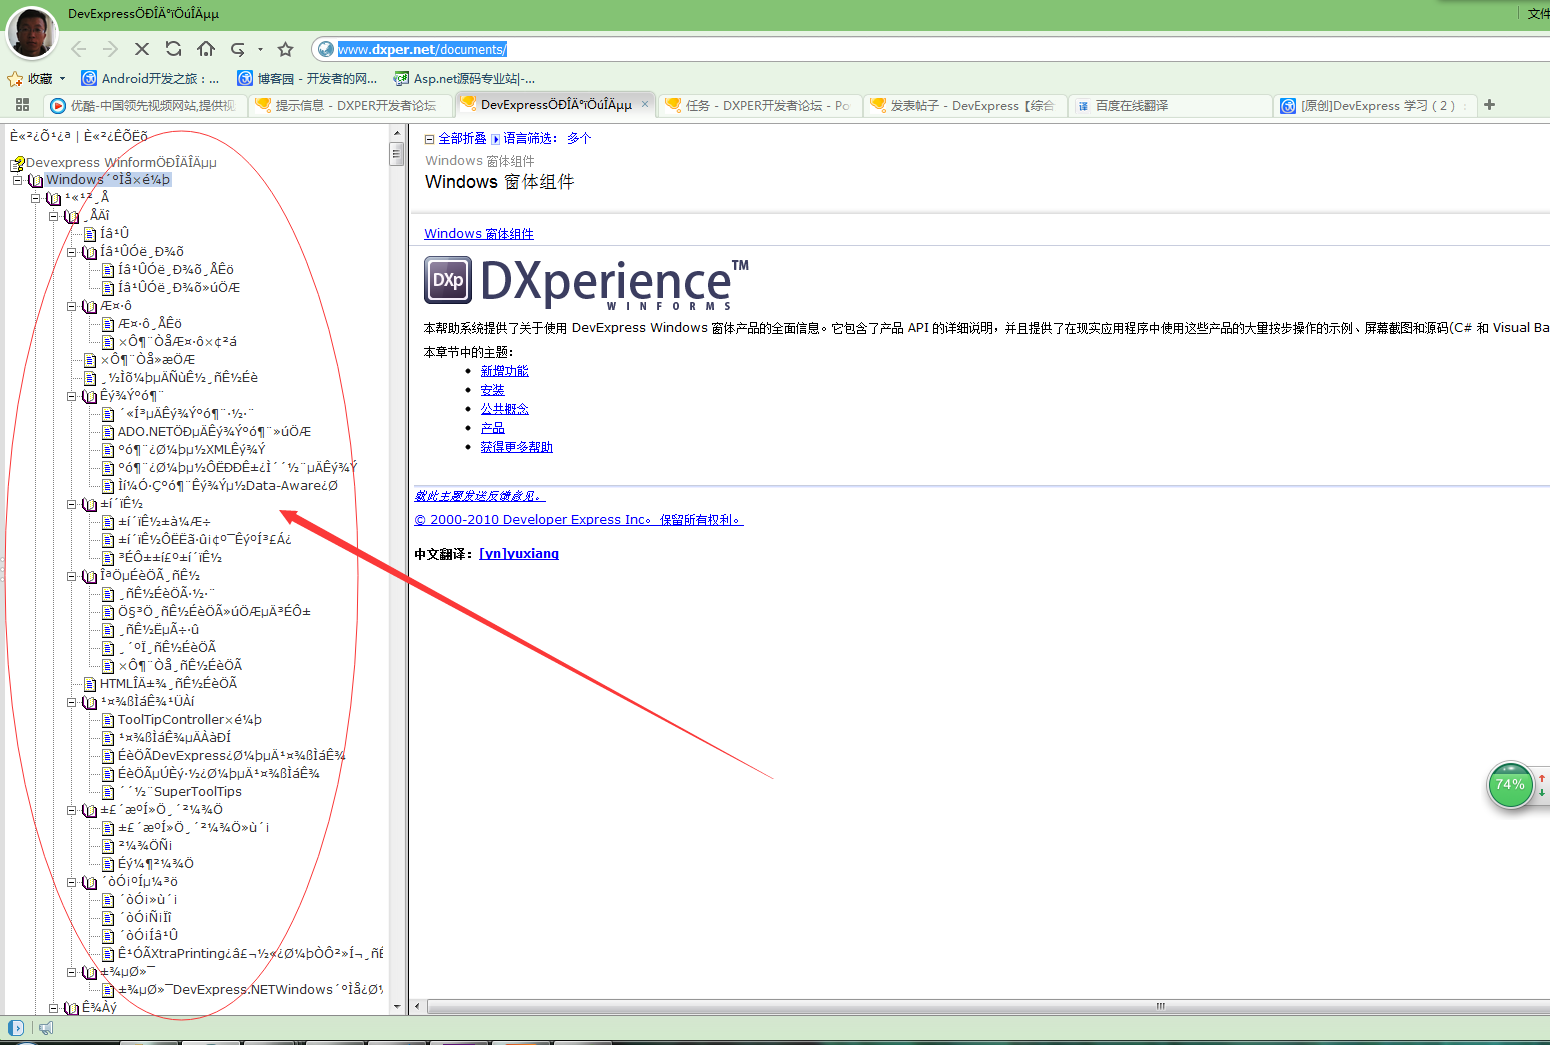Follow the Windows 窗体组件 link
This screenshot has width=1550, height=1045.
479,234
